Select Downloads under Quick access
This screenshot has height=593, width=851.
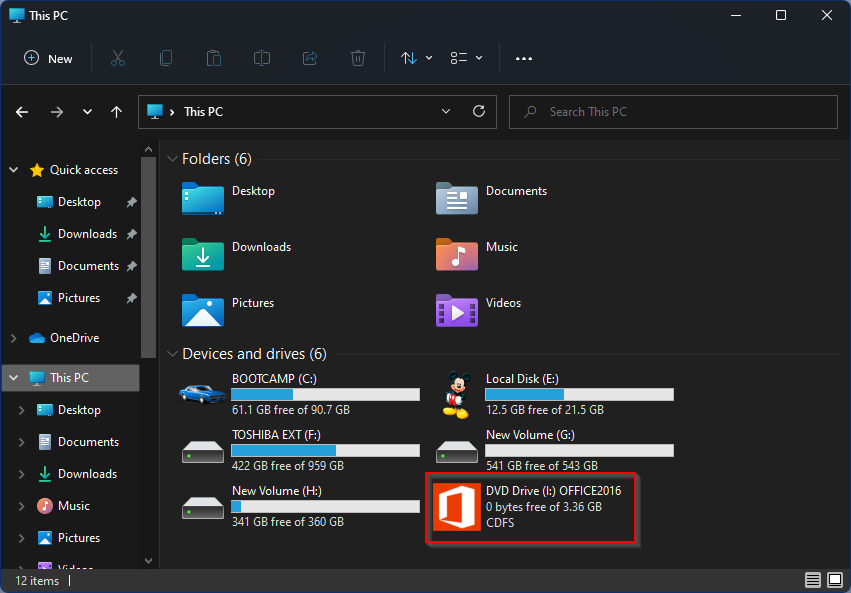(x=87, y=234)
